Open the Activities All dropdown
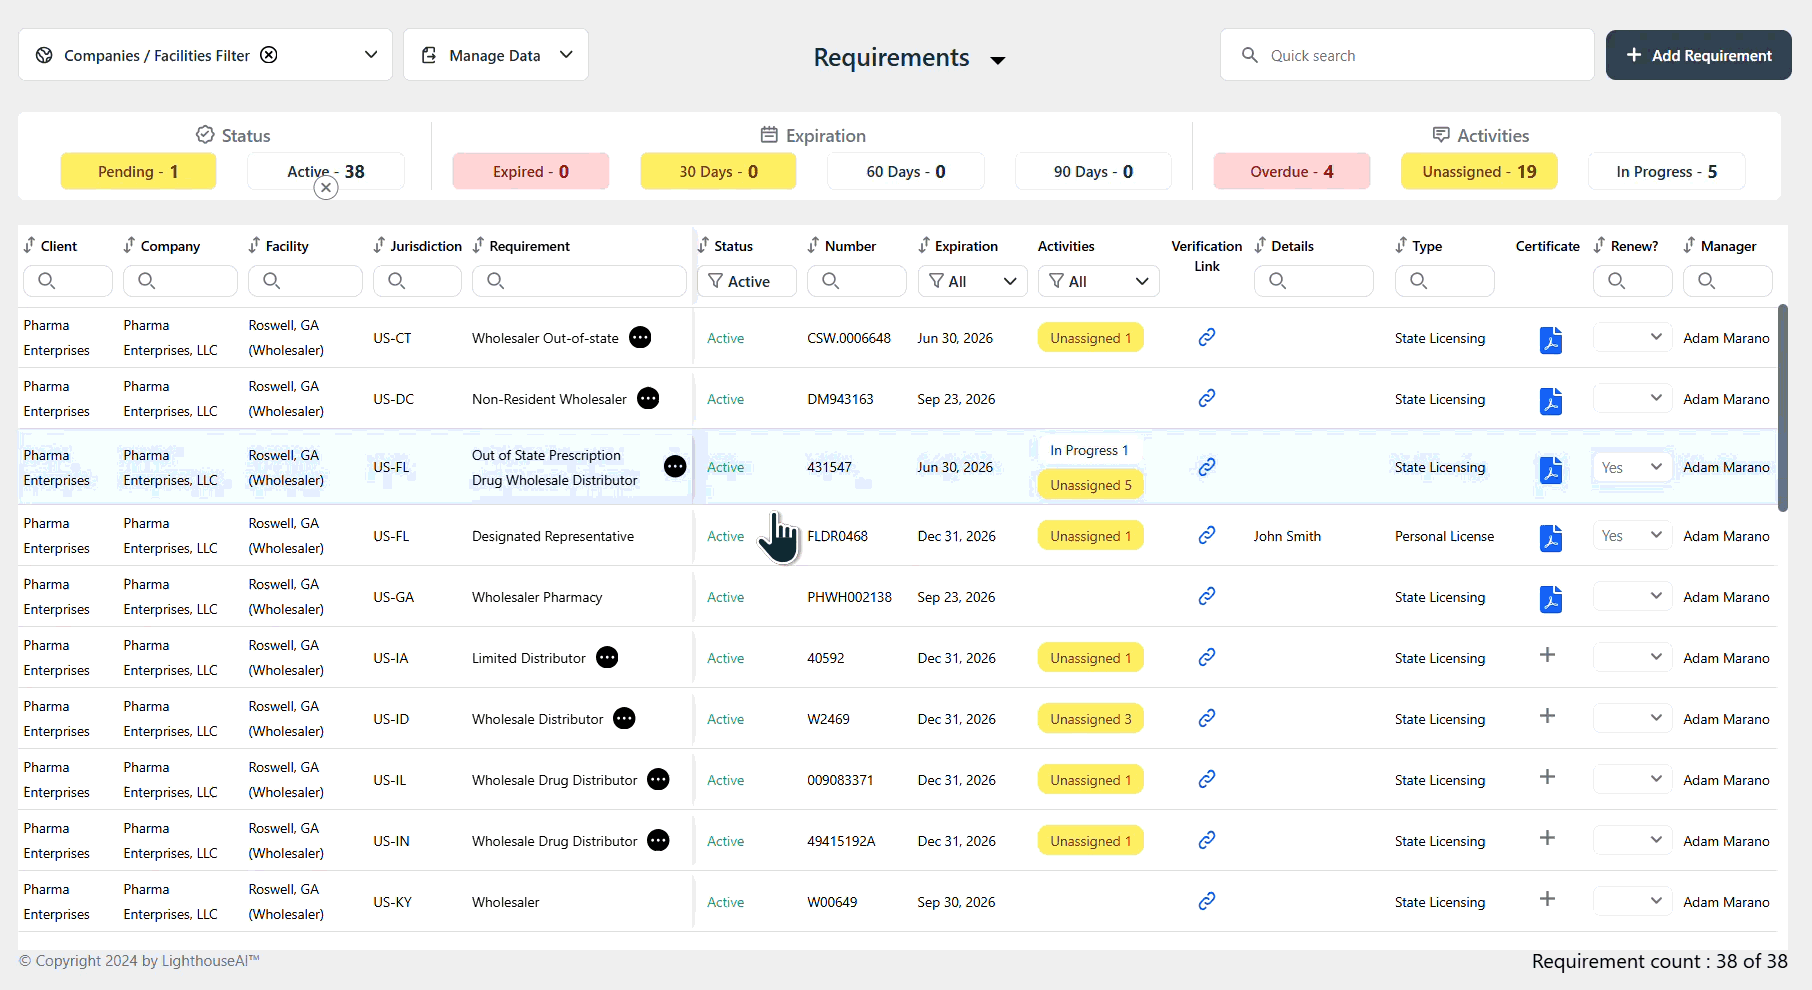The image size is (1812, 990). 1098,281
